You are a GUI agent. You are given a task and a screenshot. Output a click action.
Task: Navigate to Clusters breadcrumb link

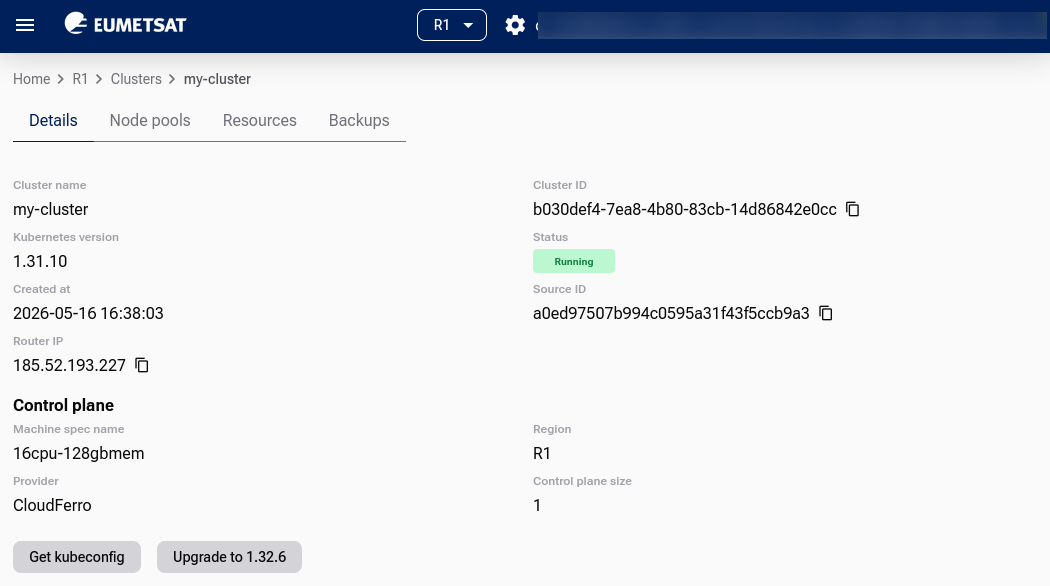point(136,79)
